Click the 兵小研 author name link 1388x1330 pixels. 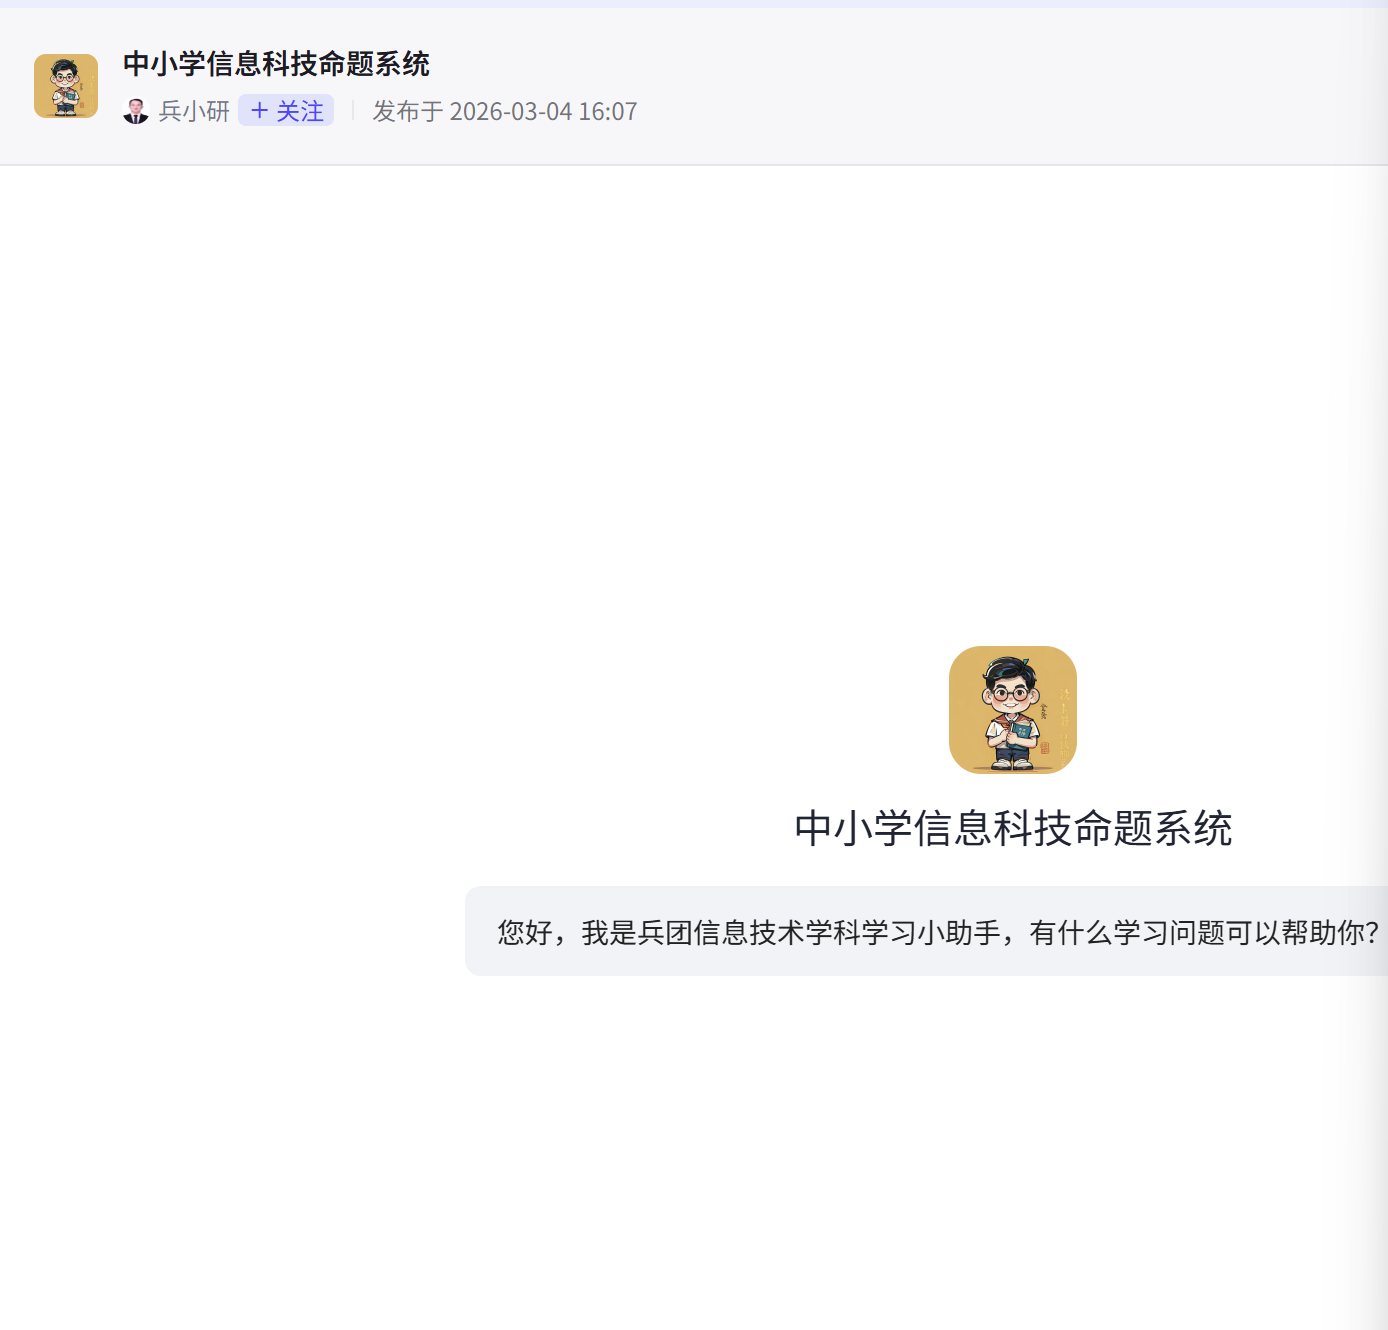(x=193, y=111)
